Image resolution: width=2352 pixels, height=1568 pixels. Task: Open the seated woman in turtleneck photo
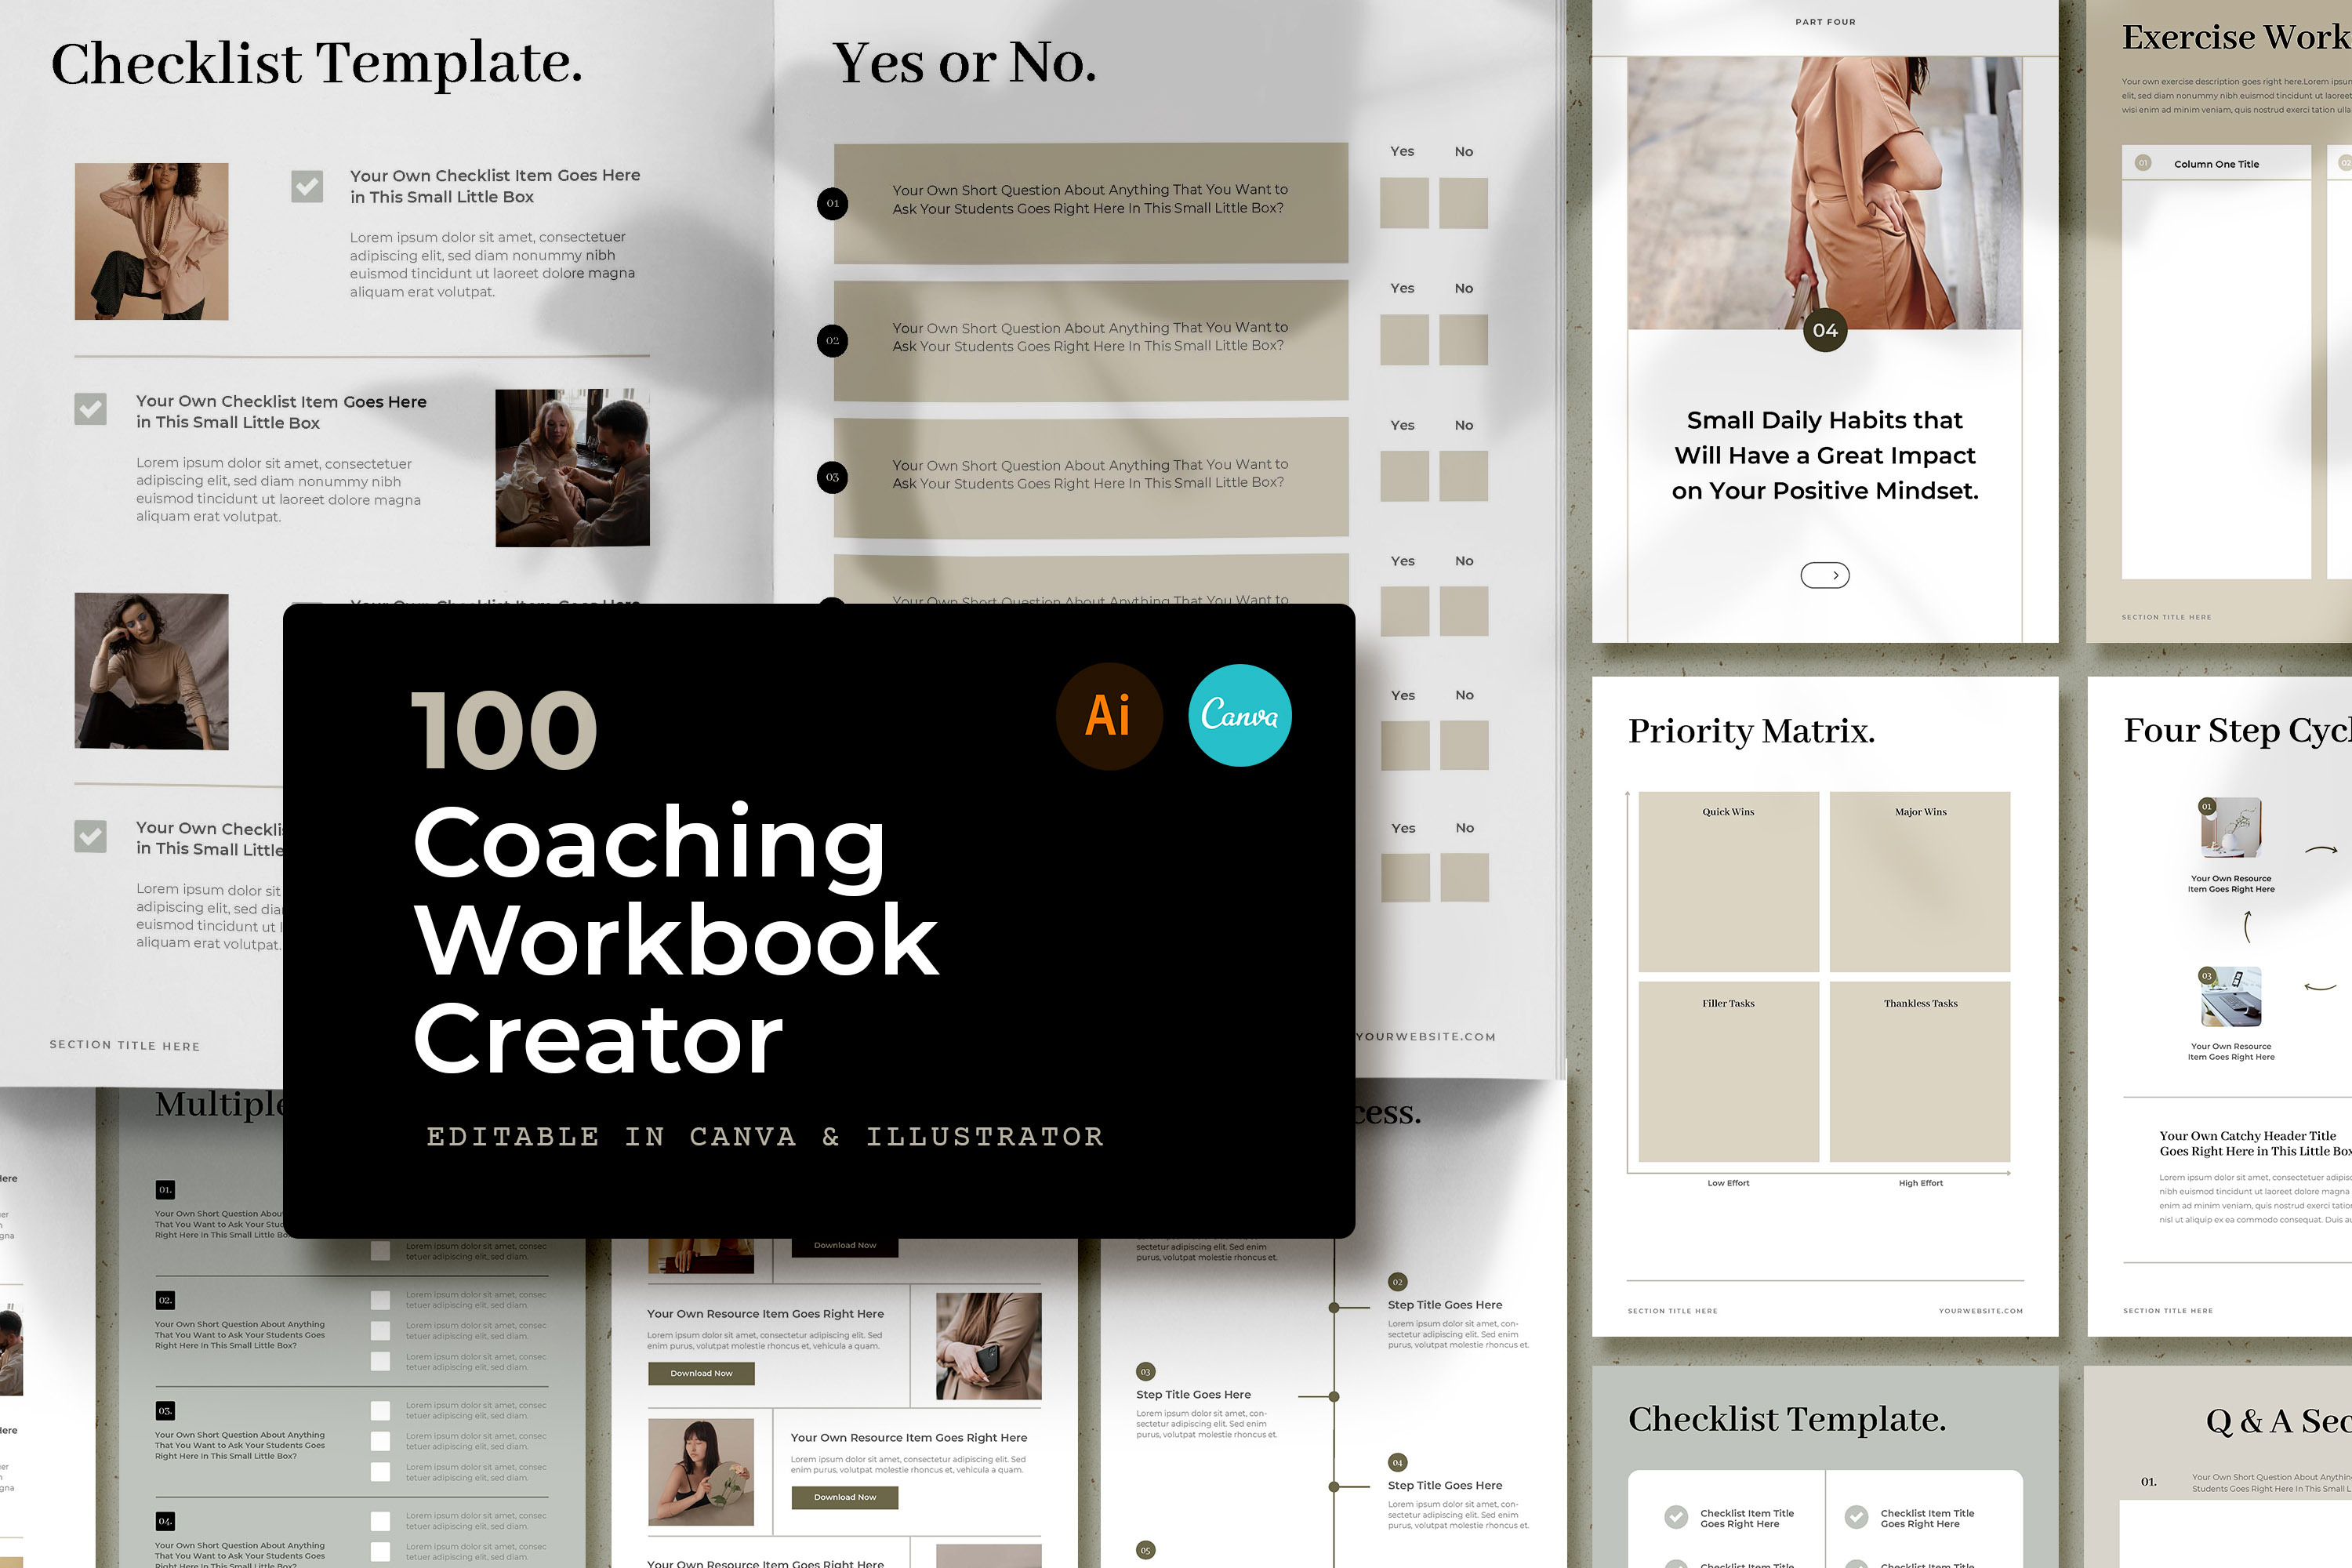[x=152, y=671]
